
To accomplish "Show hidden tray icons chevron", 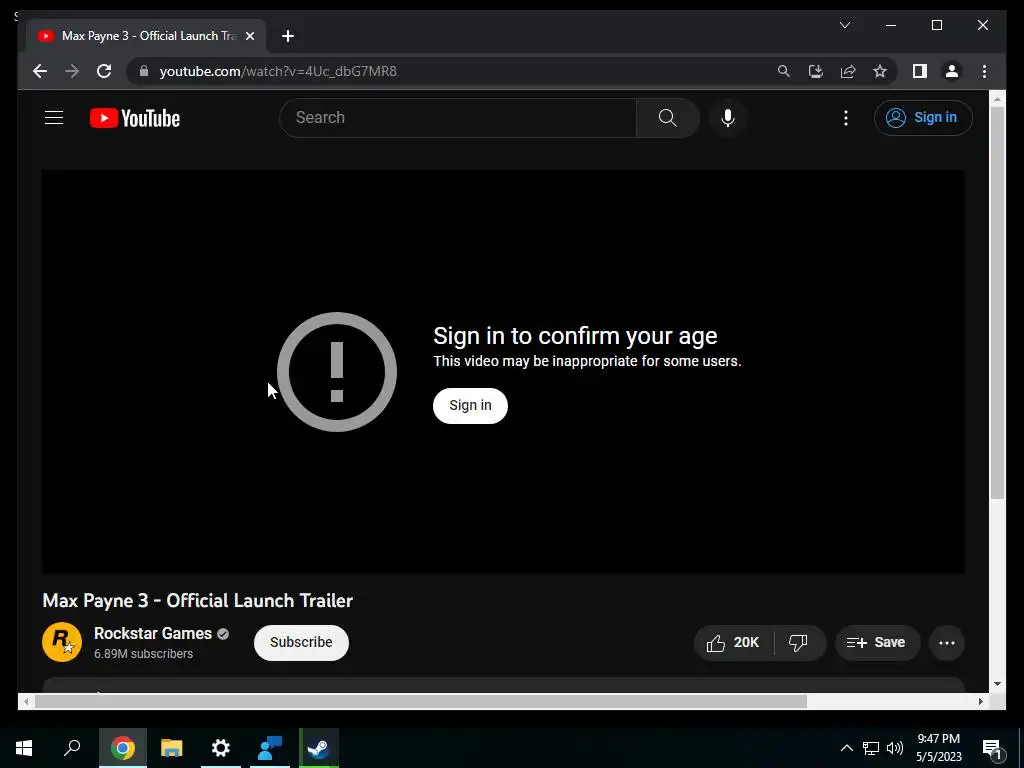I will (846, 748).
